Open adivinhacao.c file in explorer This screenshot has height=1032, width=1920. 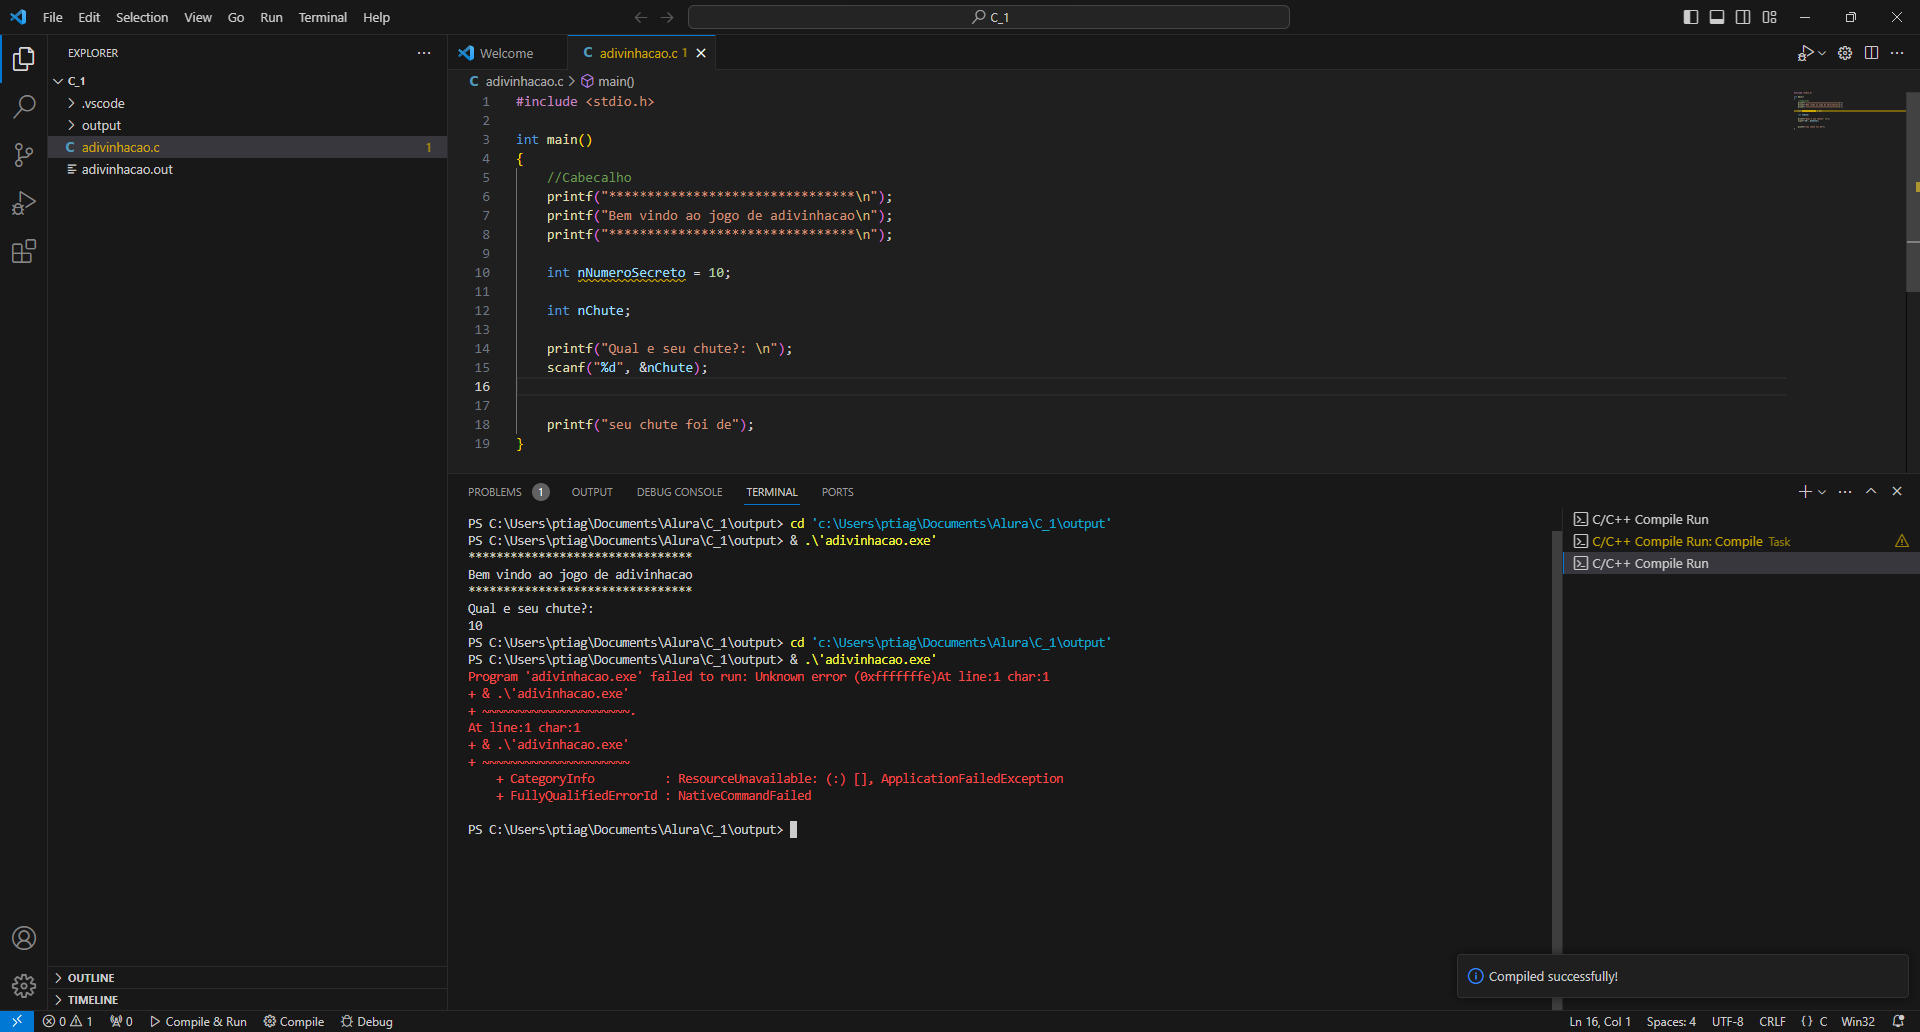pos(247,147)
